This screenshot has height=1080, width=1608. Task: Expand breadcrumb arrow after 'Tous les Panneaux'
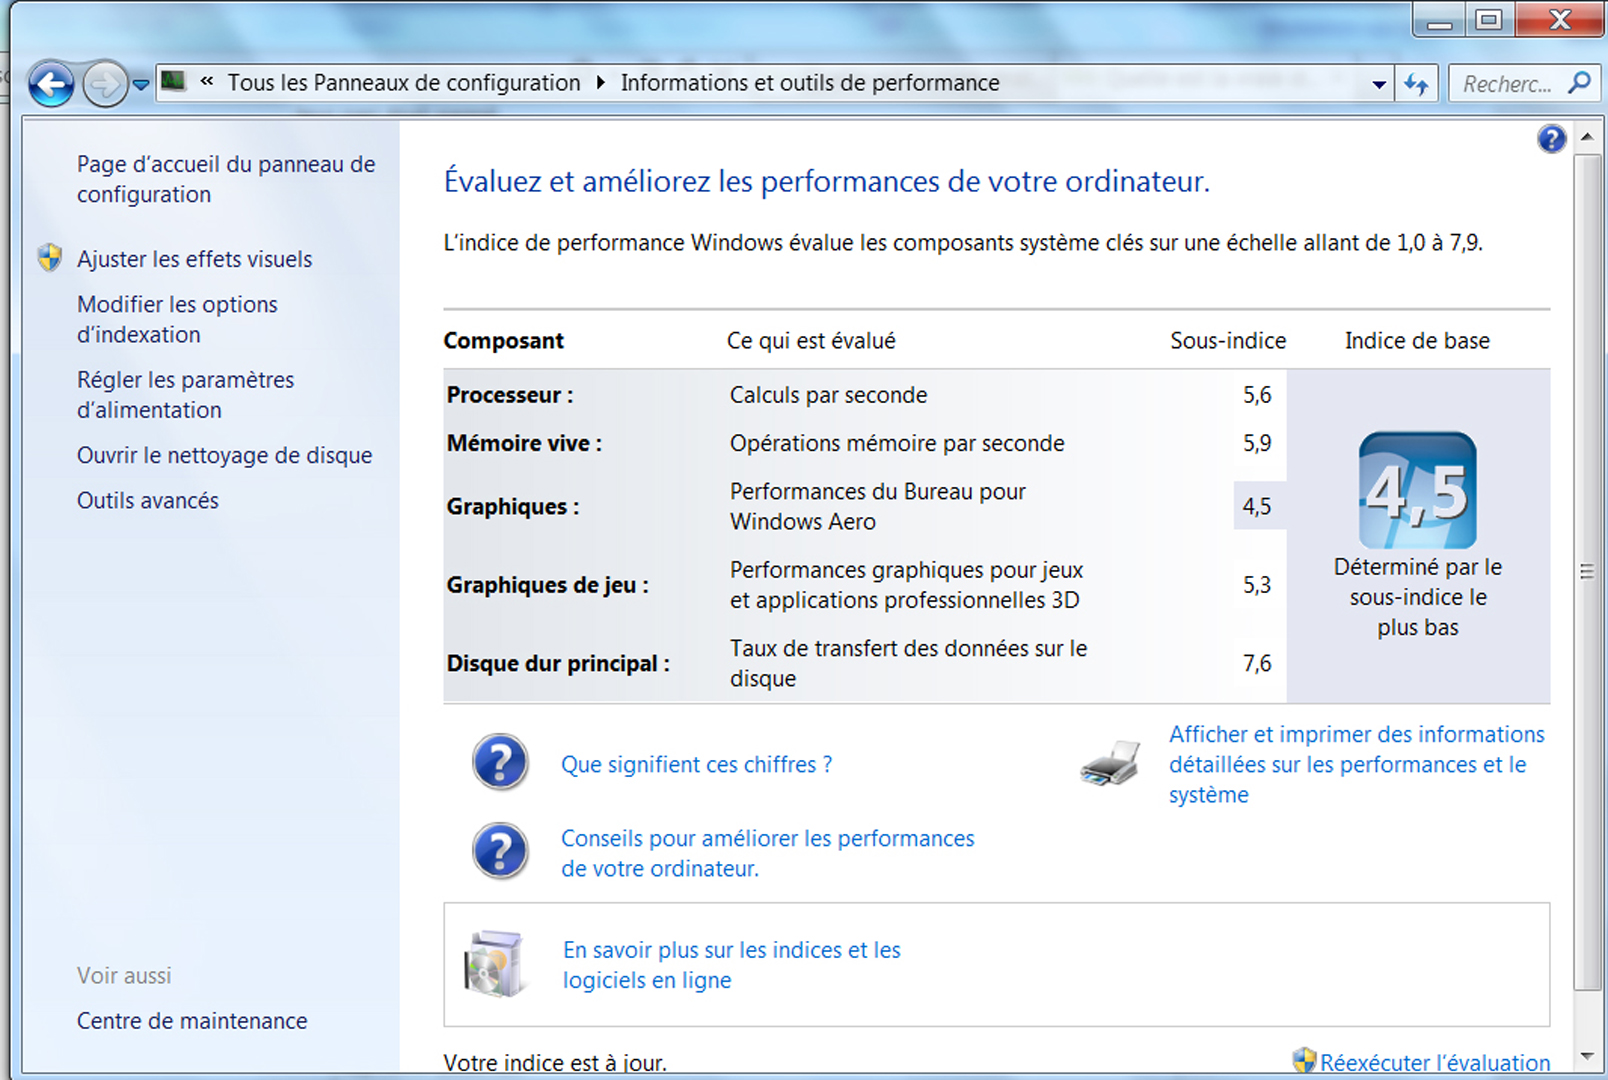click(600, 83)
